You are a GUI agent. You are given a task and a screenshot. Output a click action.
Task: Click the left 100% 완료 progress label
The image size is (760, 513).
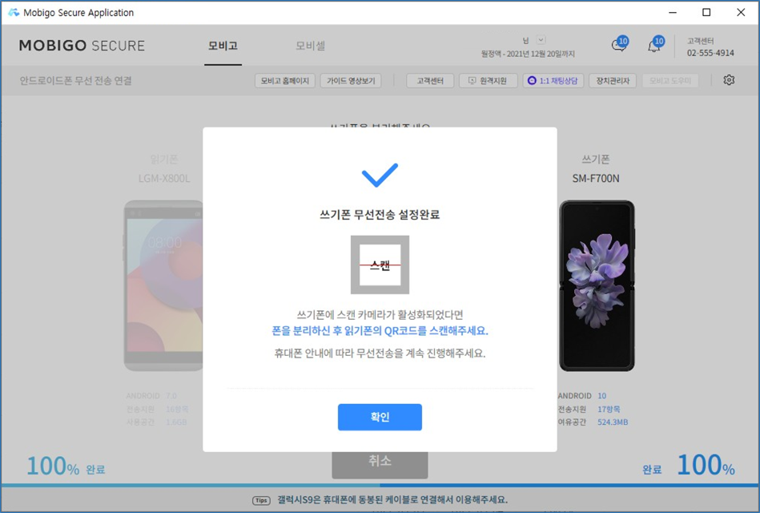[x=66, y=466]
